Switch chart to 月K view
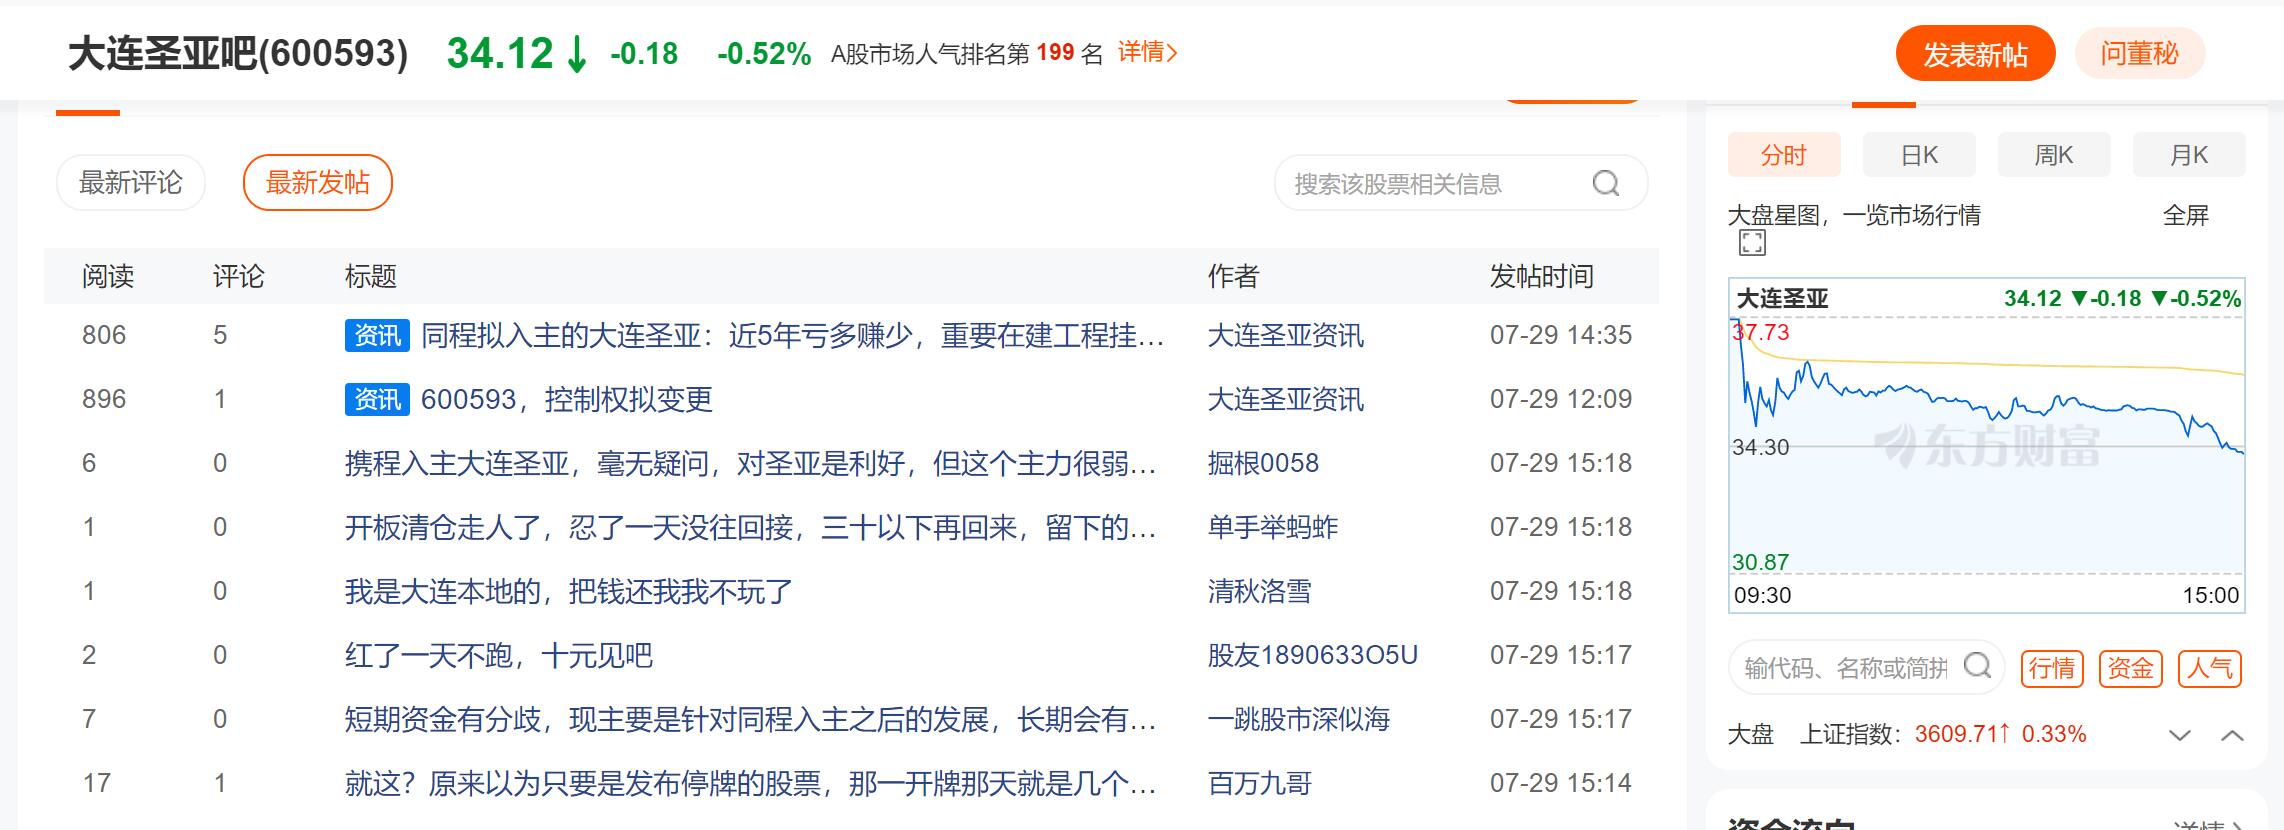Viewport: 2284px width, 830px height. pyautogui.click(x=2189, y=155)
